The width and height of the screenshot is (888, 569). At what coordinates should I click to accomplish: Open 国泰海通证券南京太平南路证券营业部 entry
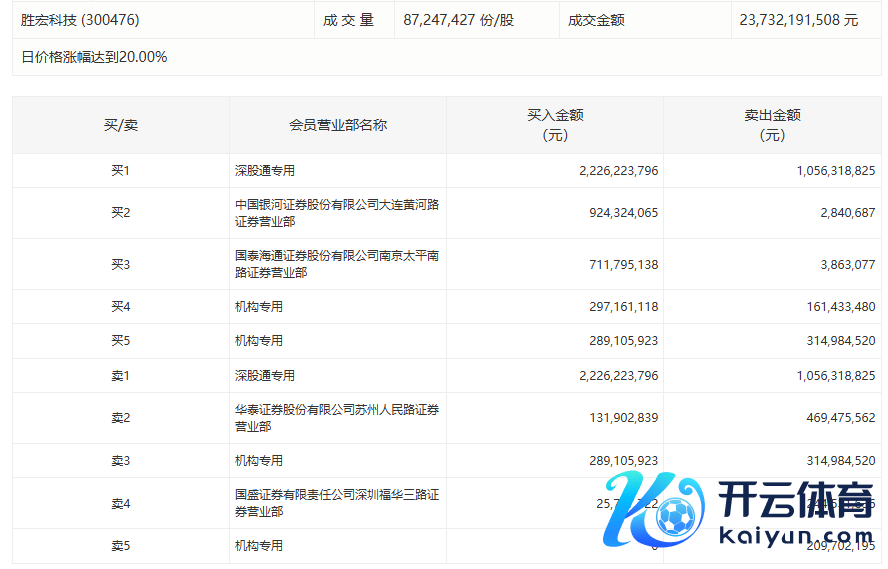tap(336, 264)
